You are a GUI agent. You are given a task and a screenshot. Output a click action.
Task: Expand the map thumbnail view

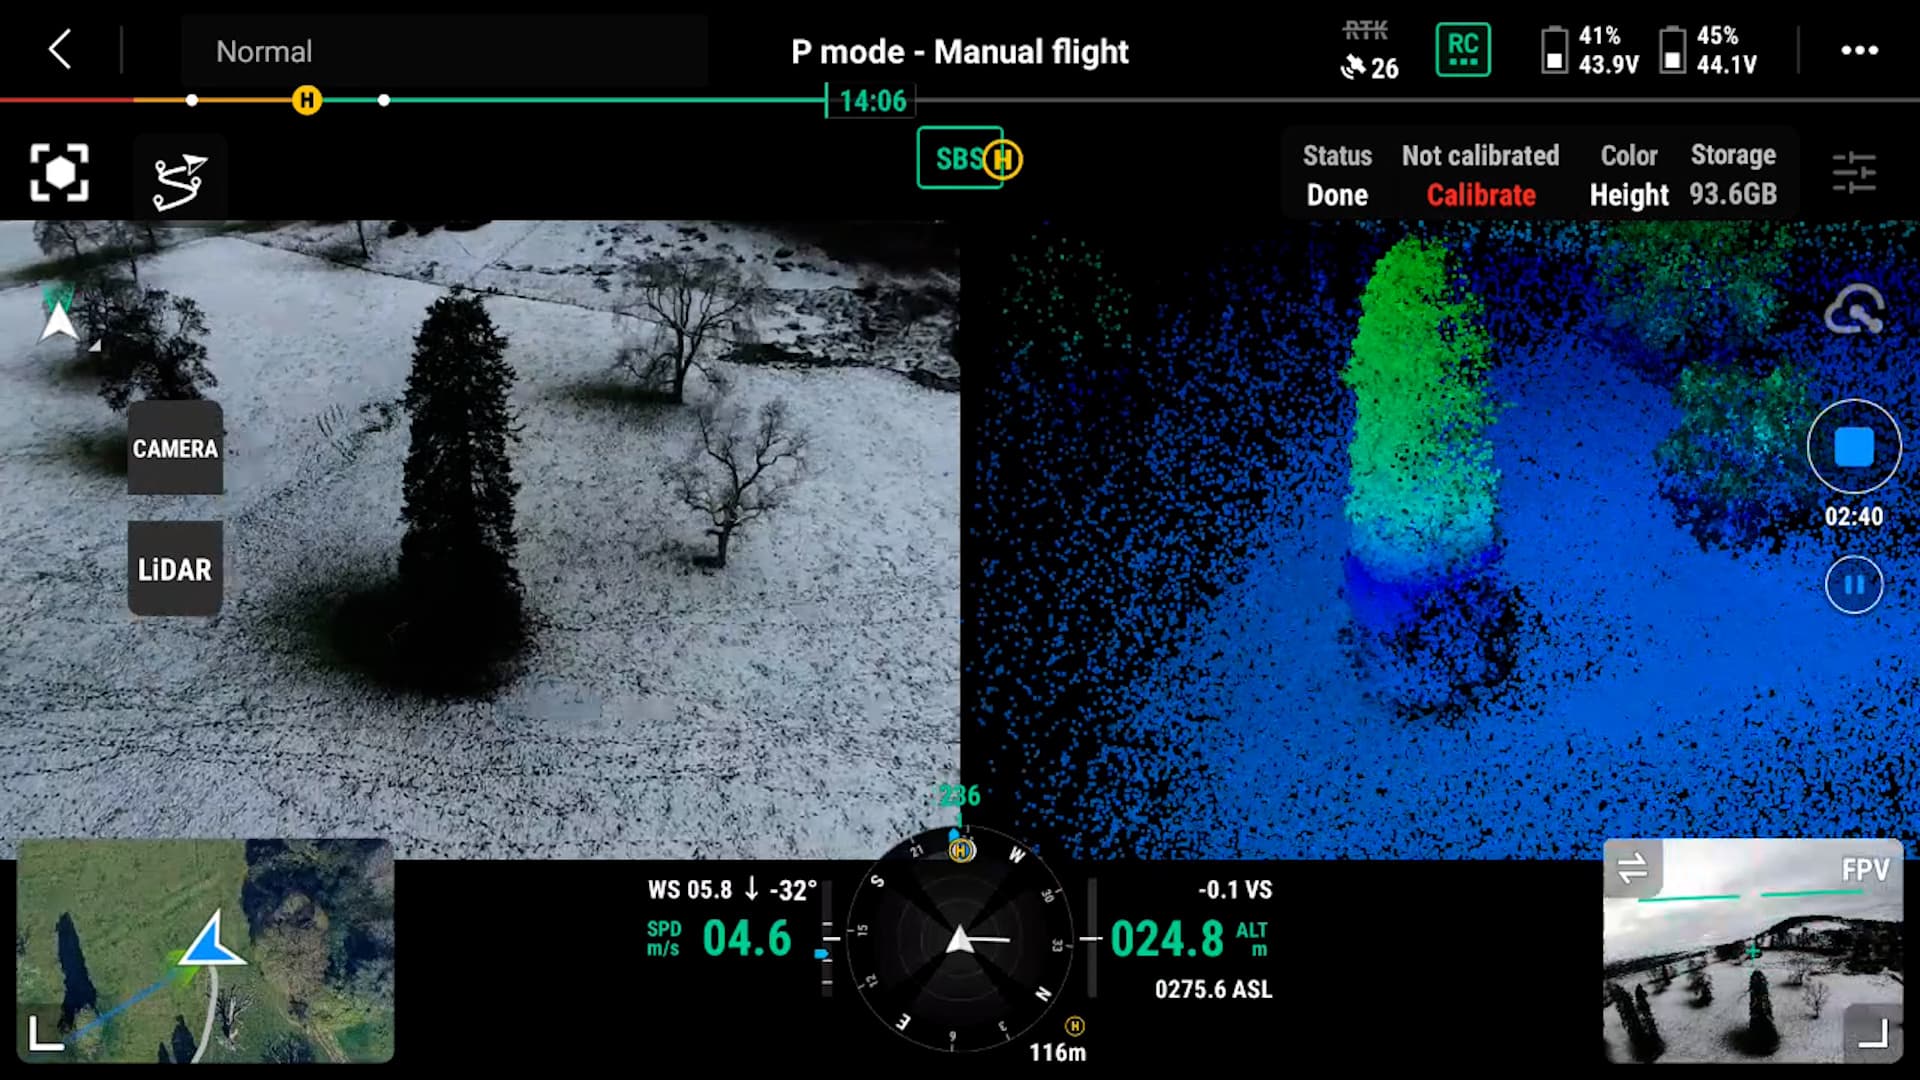(45, 1033)
